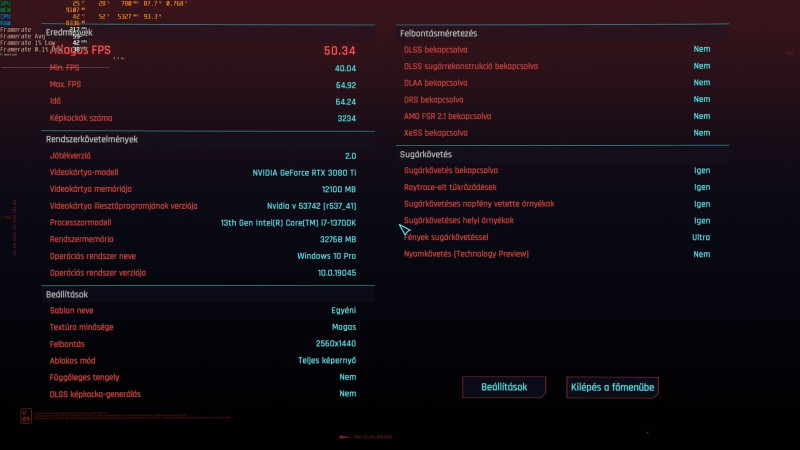Image resolution: width=800 pixels, height=450 pixels.
Task: Click the Windows 10 Pro value
Action: [327, 256]
